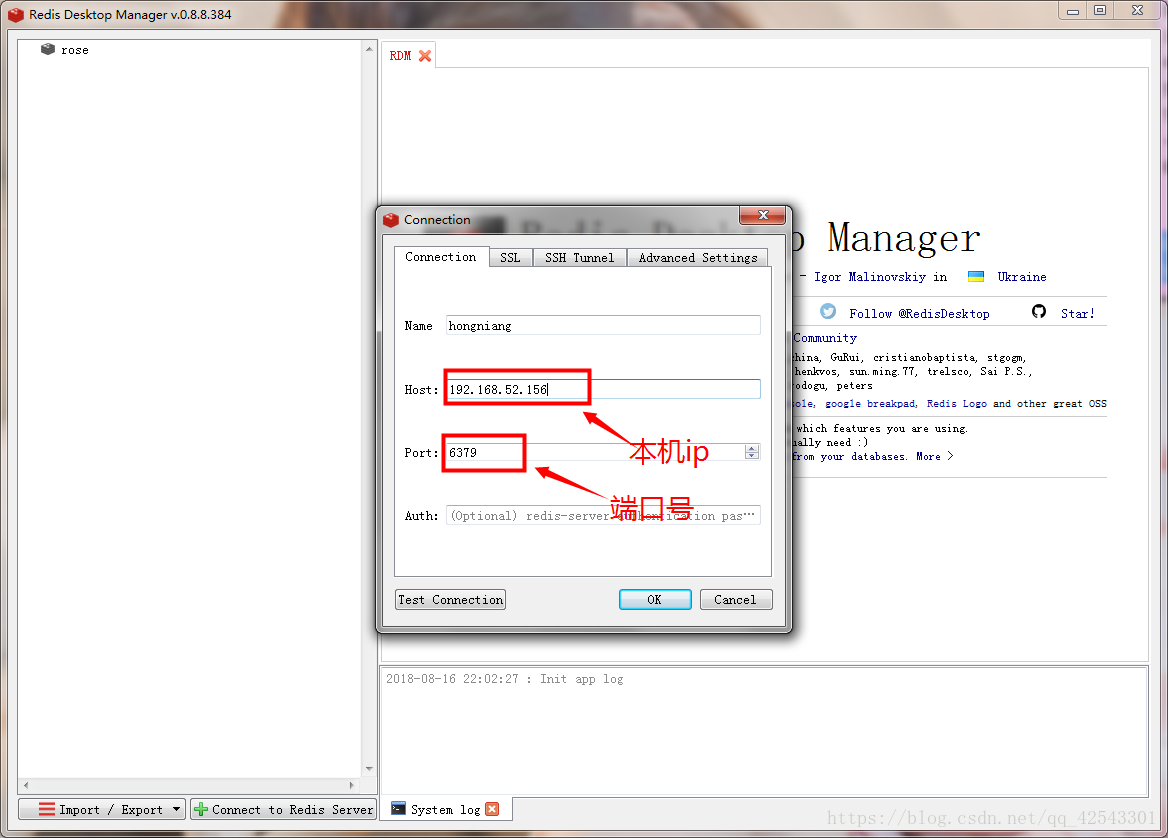The image size is (1168, 838).
Task: Click the Twitter bird icon
Action: pyautogui.click(x=828, y=311)
